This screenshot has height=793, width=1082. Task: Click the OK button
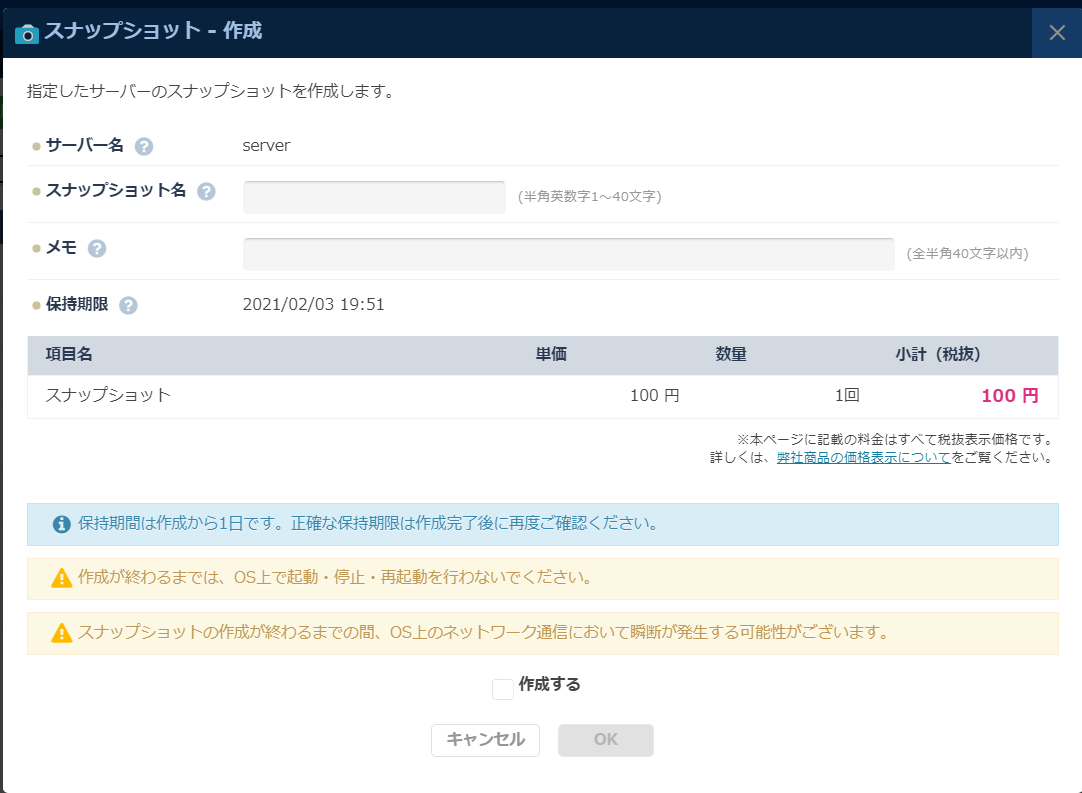(x=605, y=740)
